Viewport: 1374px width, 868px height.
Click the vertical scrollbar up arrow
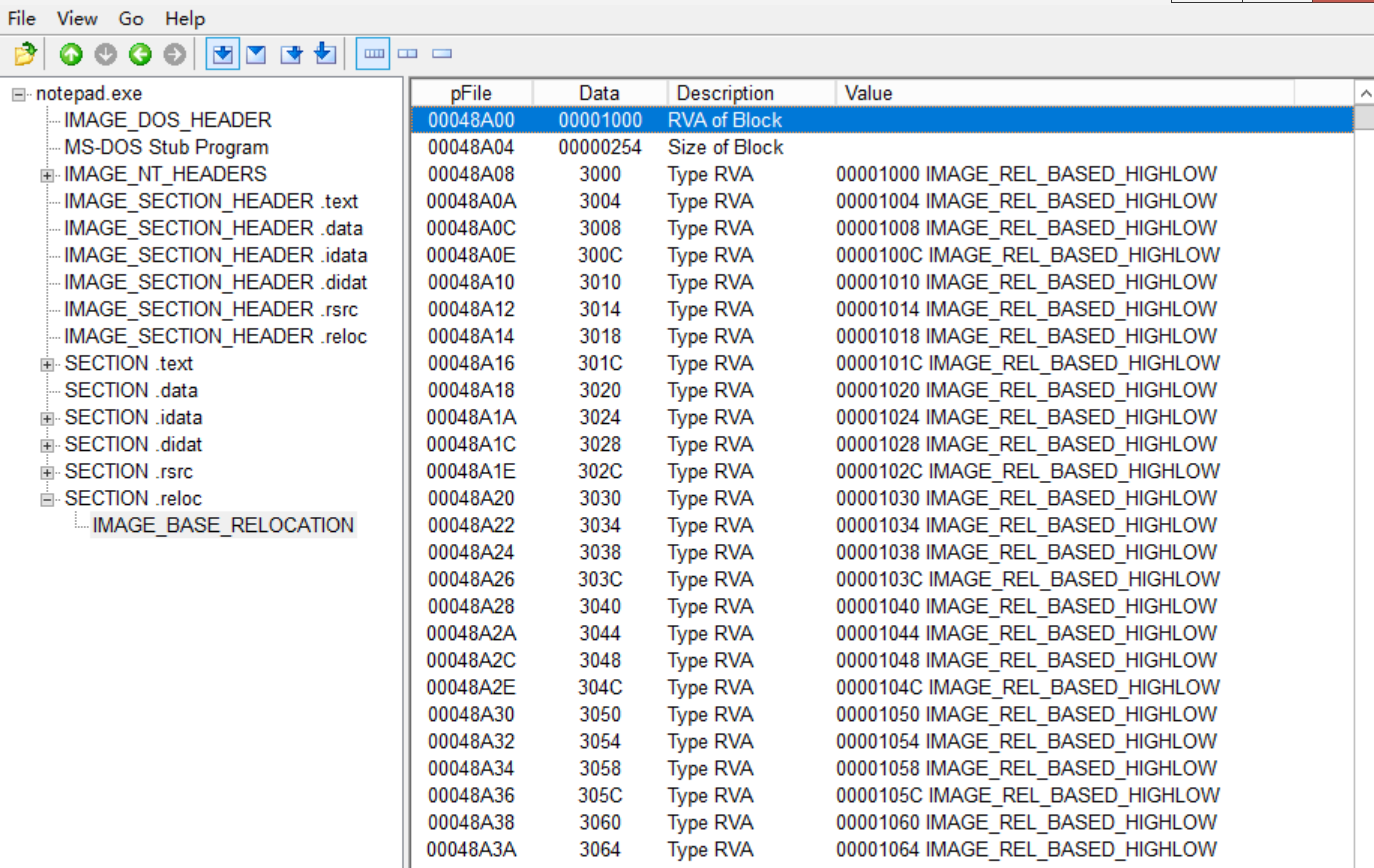(1364, 93)
